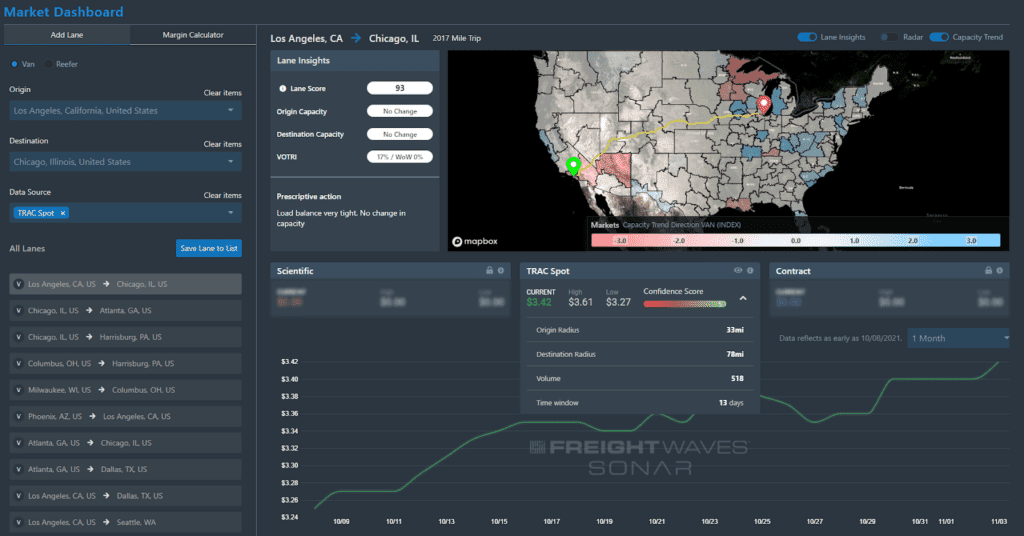Click the Mapbox logo on the map
This screenshot has height=536, width=1024.
[475, 241]
